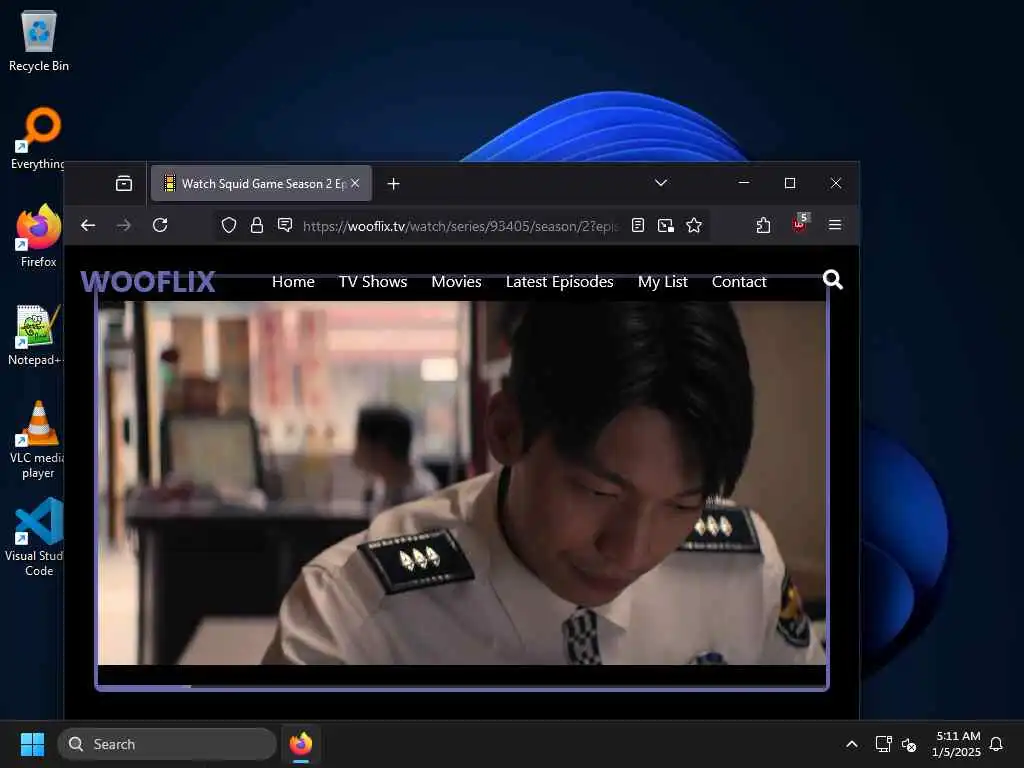Select the Watch Squid Game Season 2 tab
This screenshot has height=768, width=1024.
[x=261, y=184]
